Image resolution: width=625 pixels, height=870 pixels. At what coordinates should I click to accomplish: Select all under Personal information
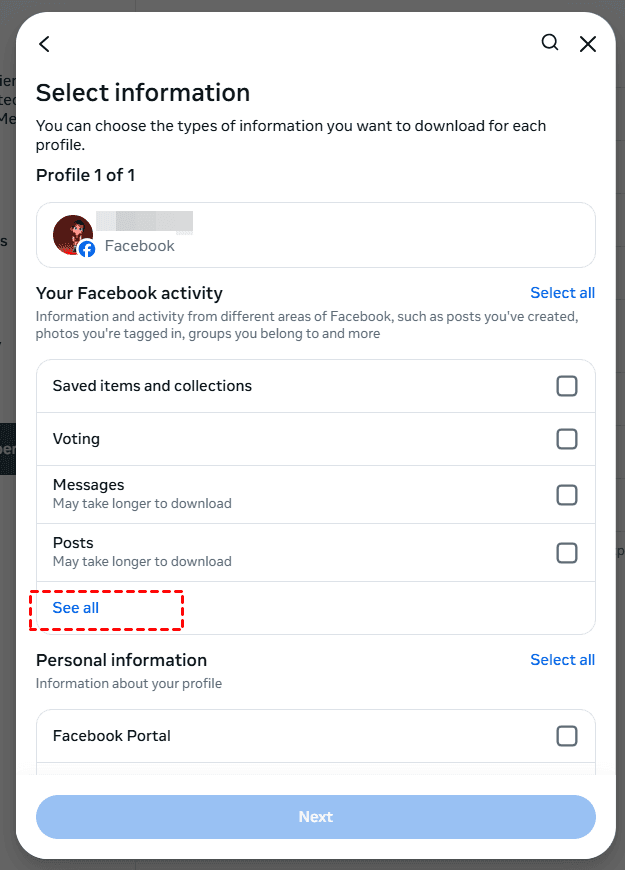(562, 660)
